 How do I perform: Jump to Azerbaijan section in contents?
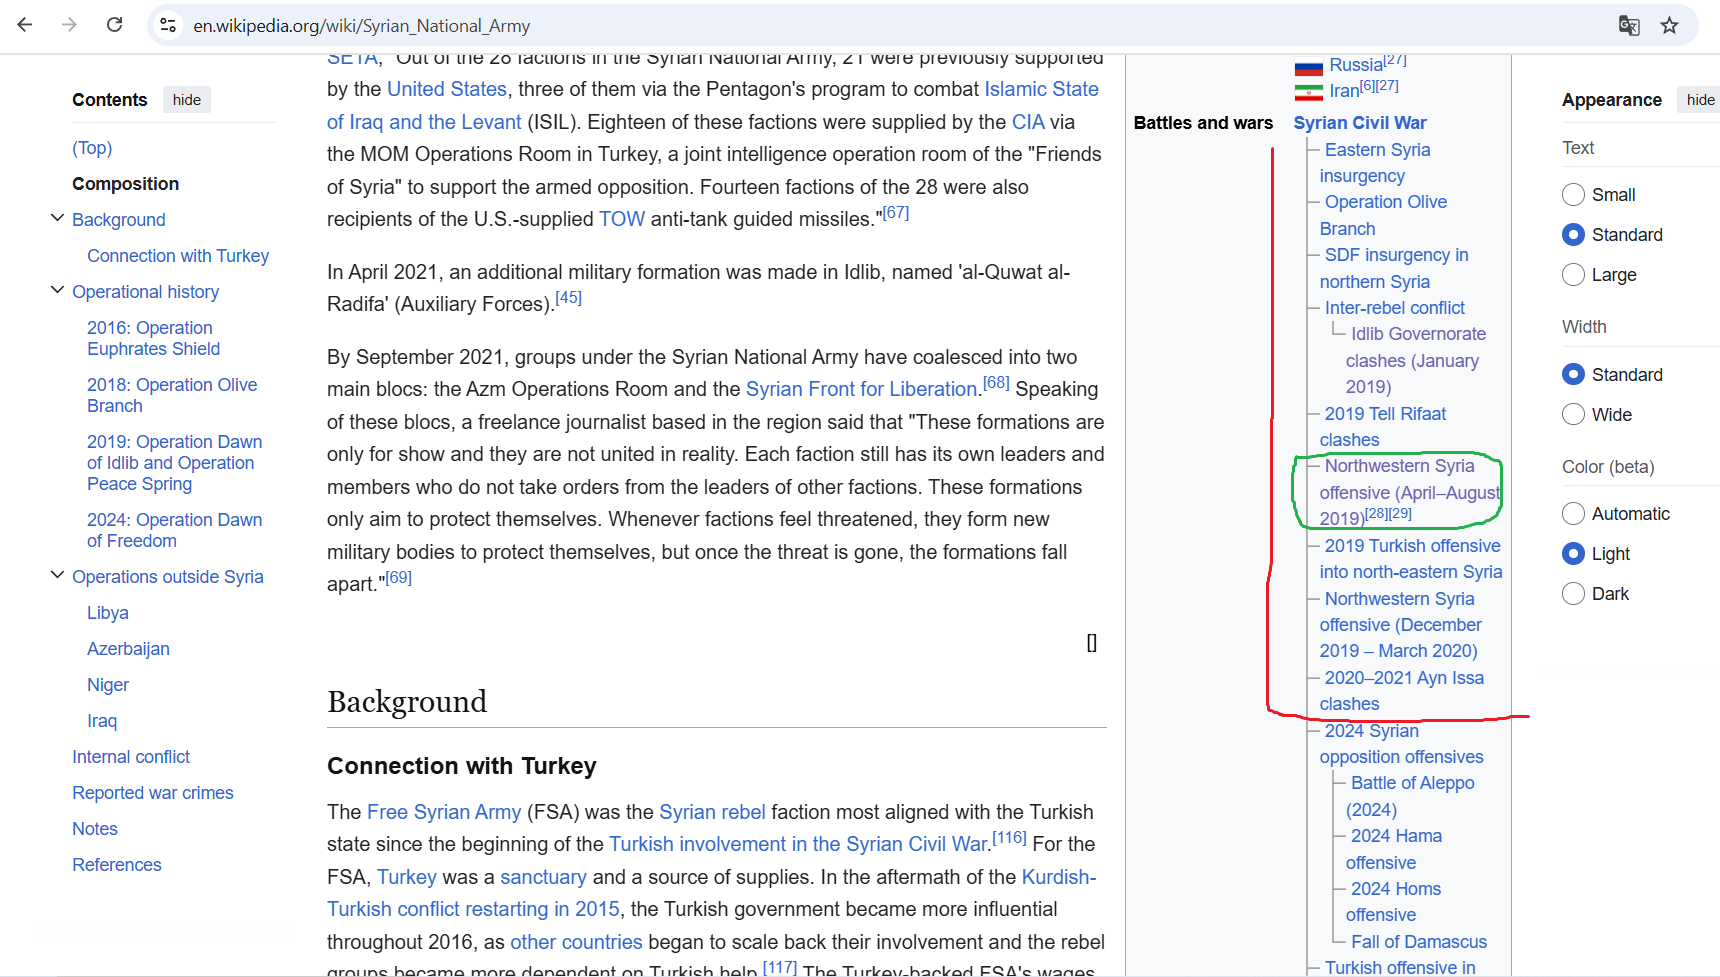tap(128, 649)
